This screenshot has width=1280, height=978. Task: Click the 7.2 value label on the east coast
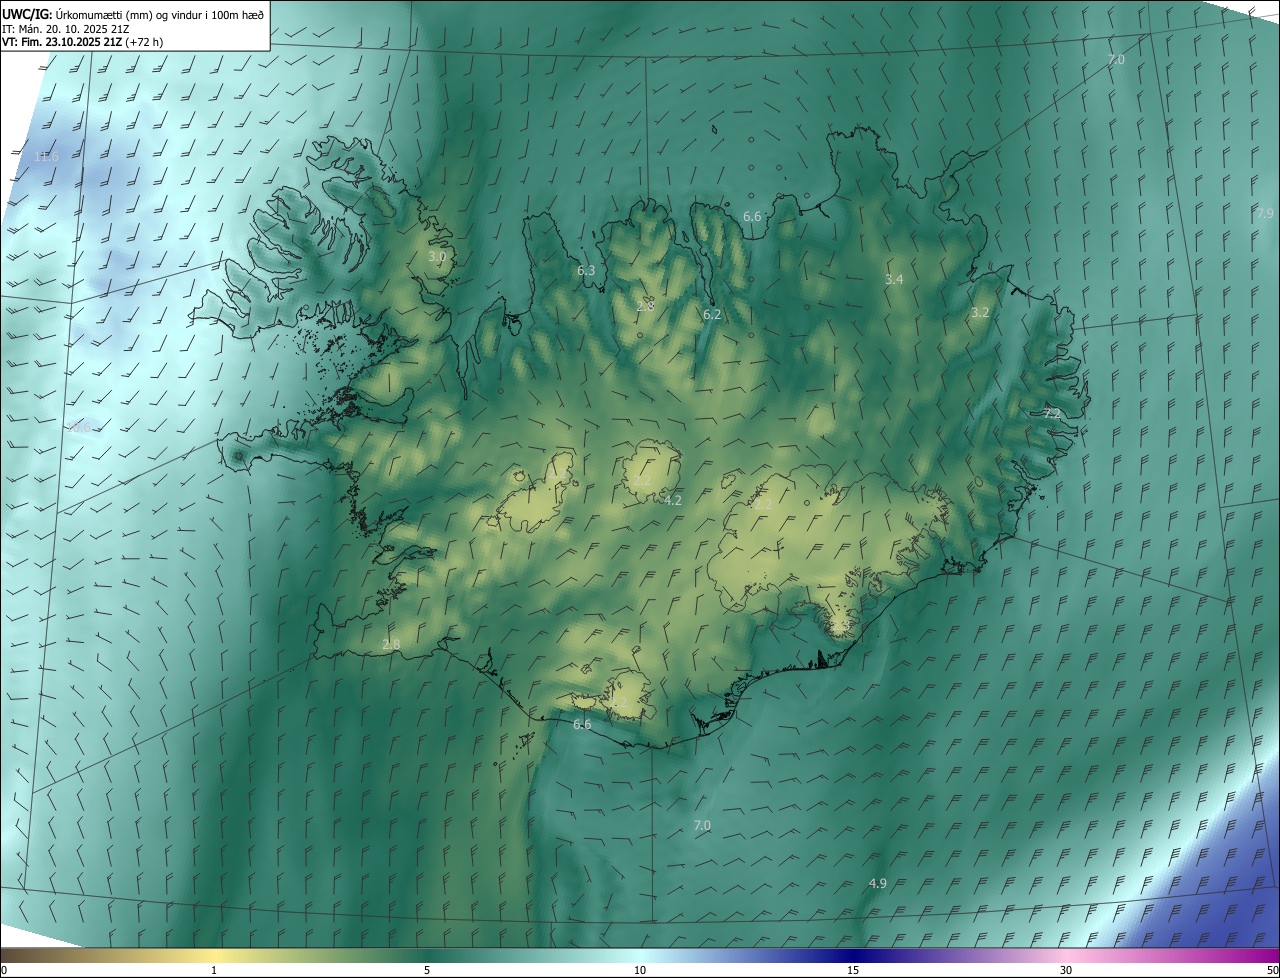pos(1052,413)
